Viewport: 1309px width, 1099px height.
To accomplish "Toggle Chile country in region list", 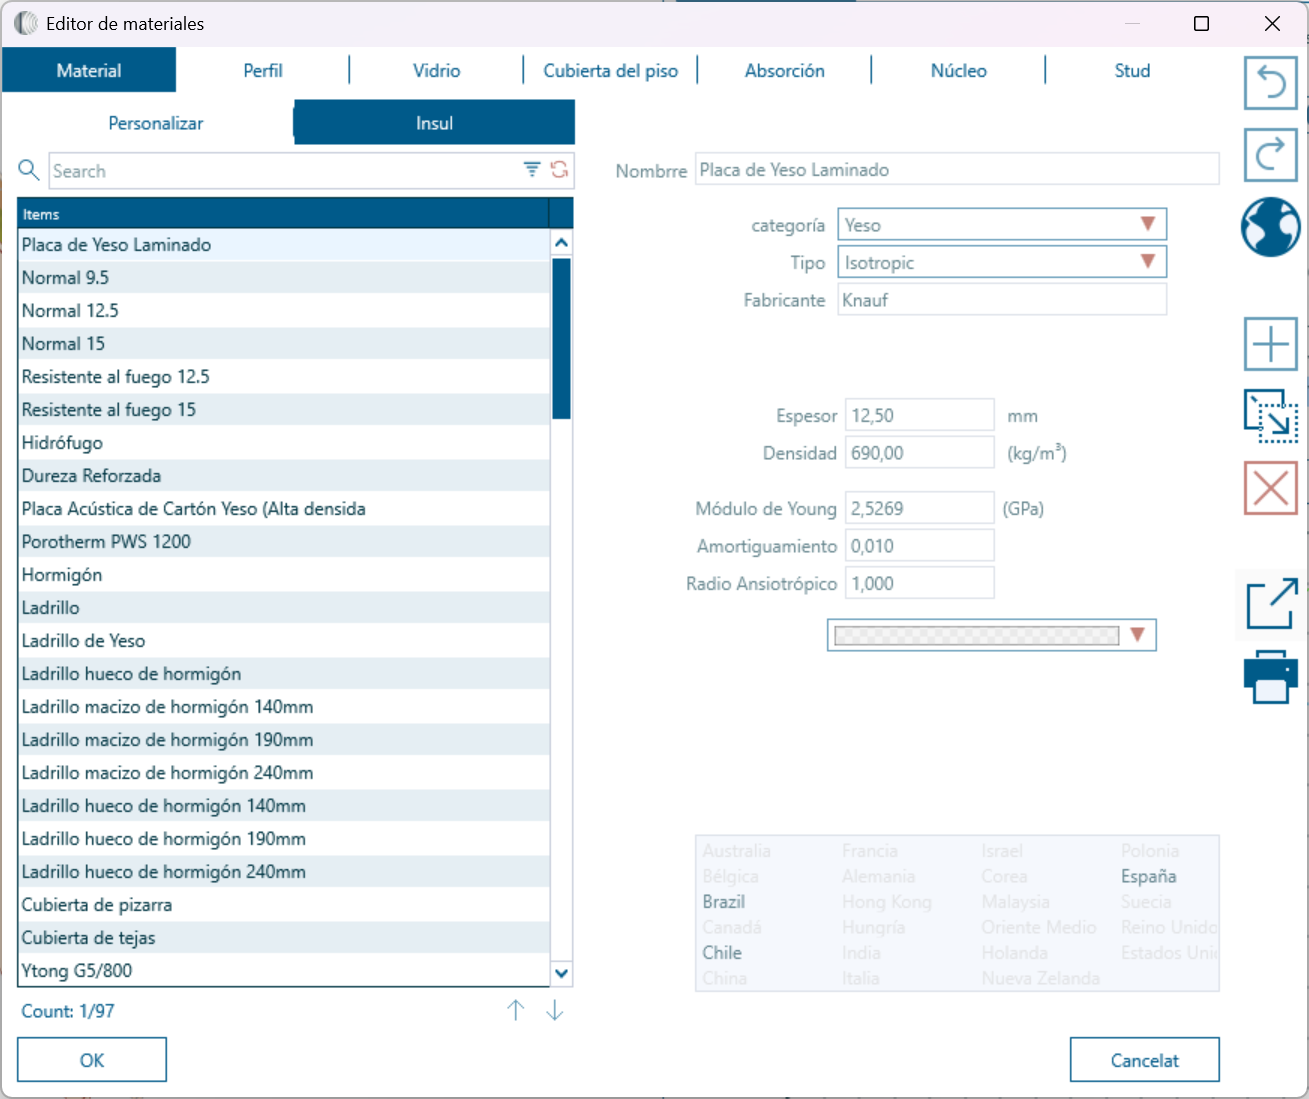I will tap(722, 953).
